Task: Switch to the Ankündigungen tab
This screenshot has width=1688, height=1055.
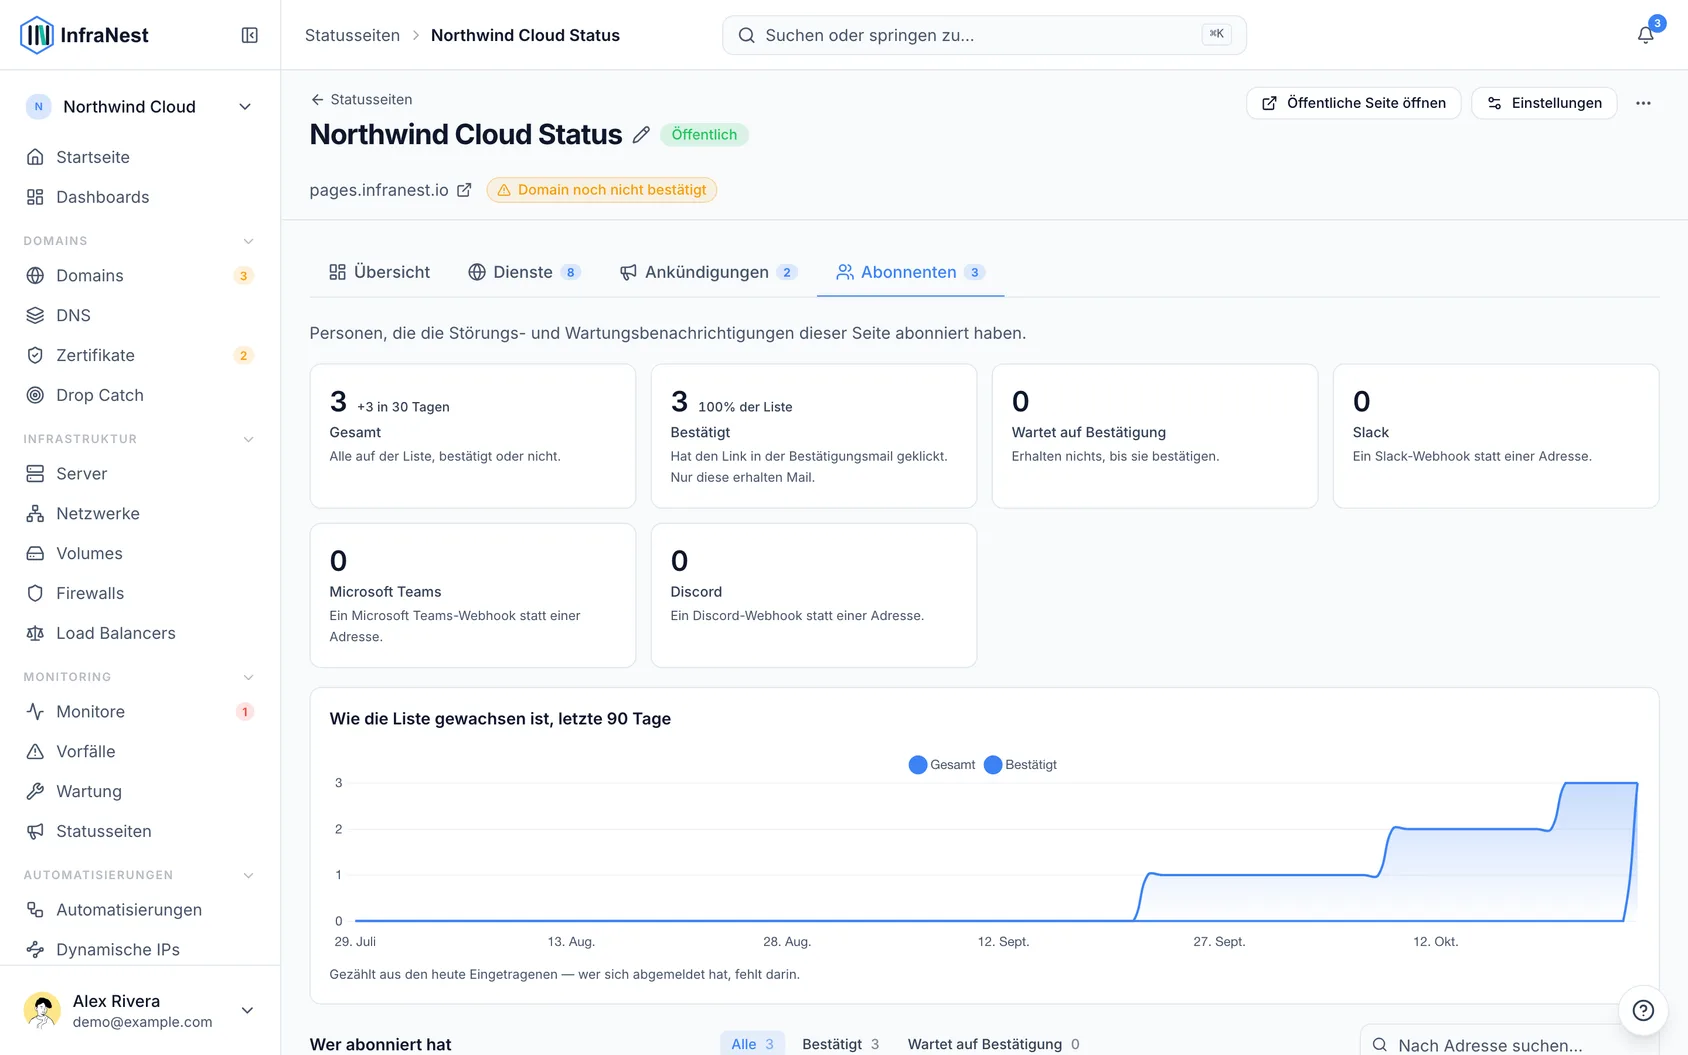Action: click(708, 272)
